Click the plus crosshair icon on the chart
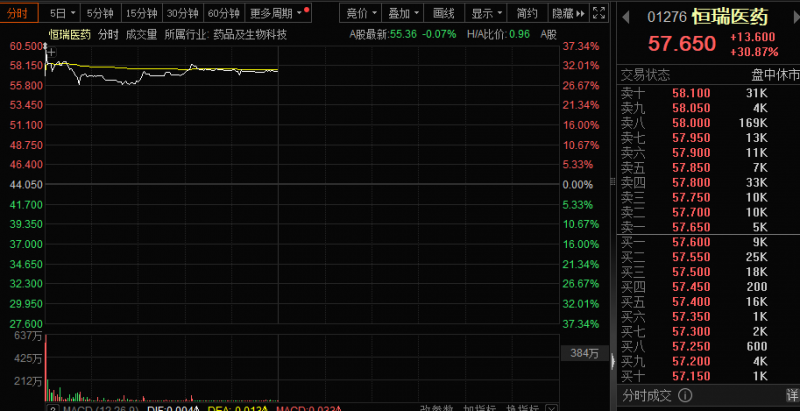The image size is (800, 411). click(52, 52)
